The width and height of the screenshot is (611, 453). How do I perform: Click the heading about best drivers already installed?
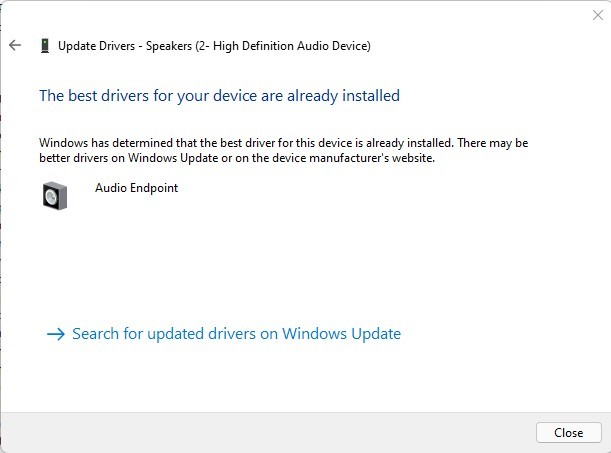(x=219, y=96)
